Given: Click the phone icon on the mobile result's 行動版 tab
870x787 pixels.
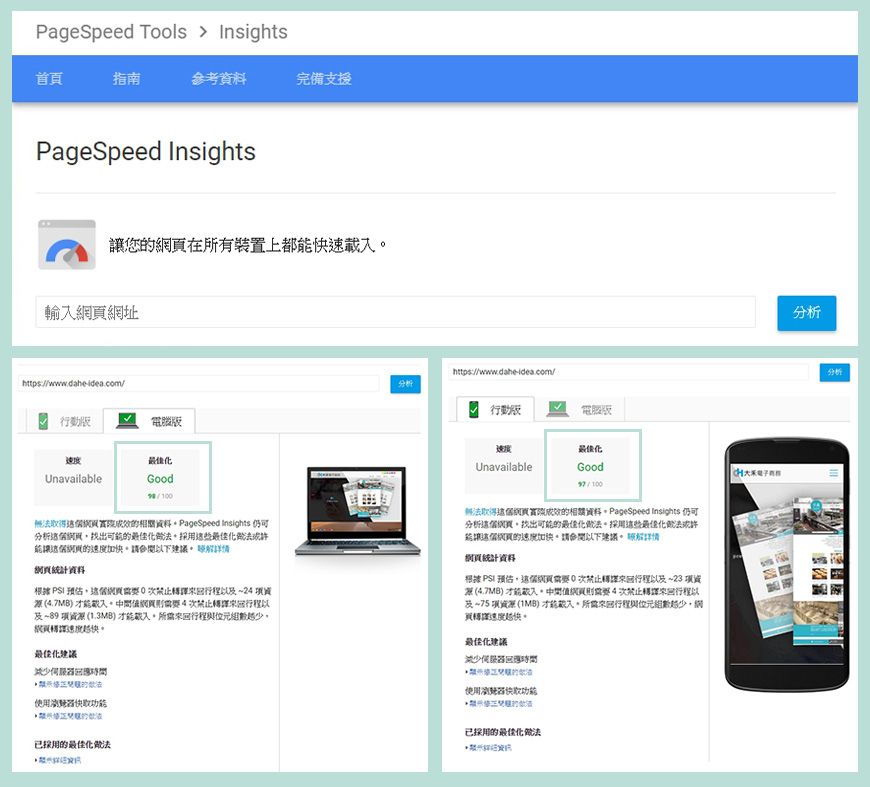Looking at the screenshot, I should point(474,410).
